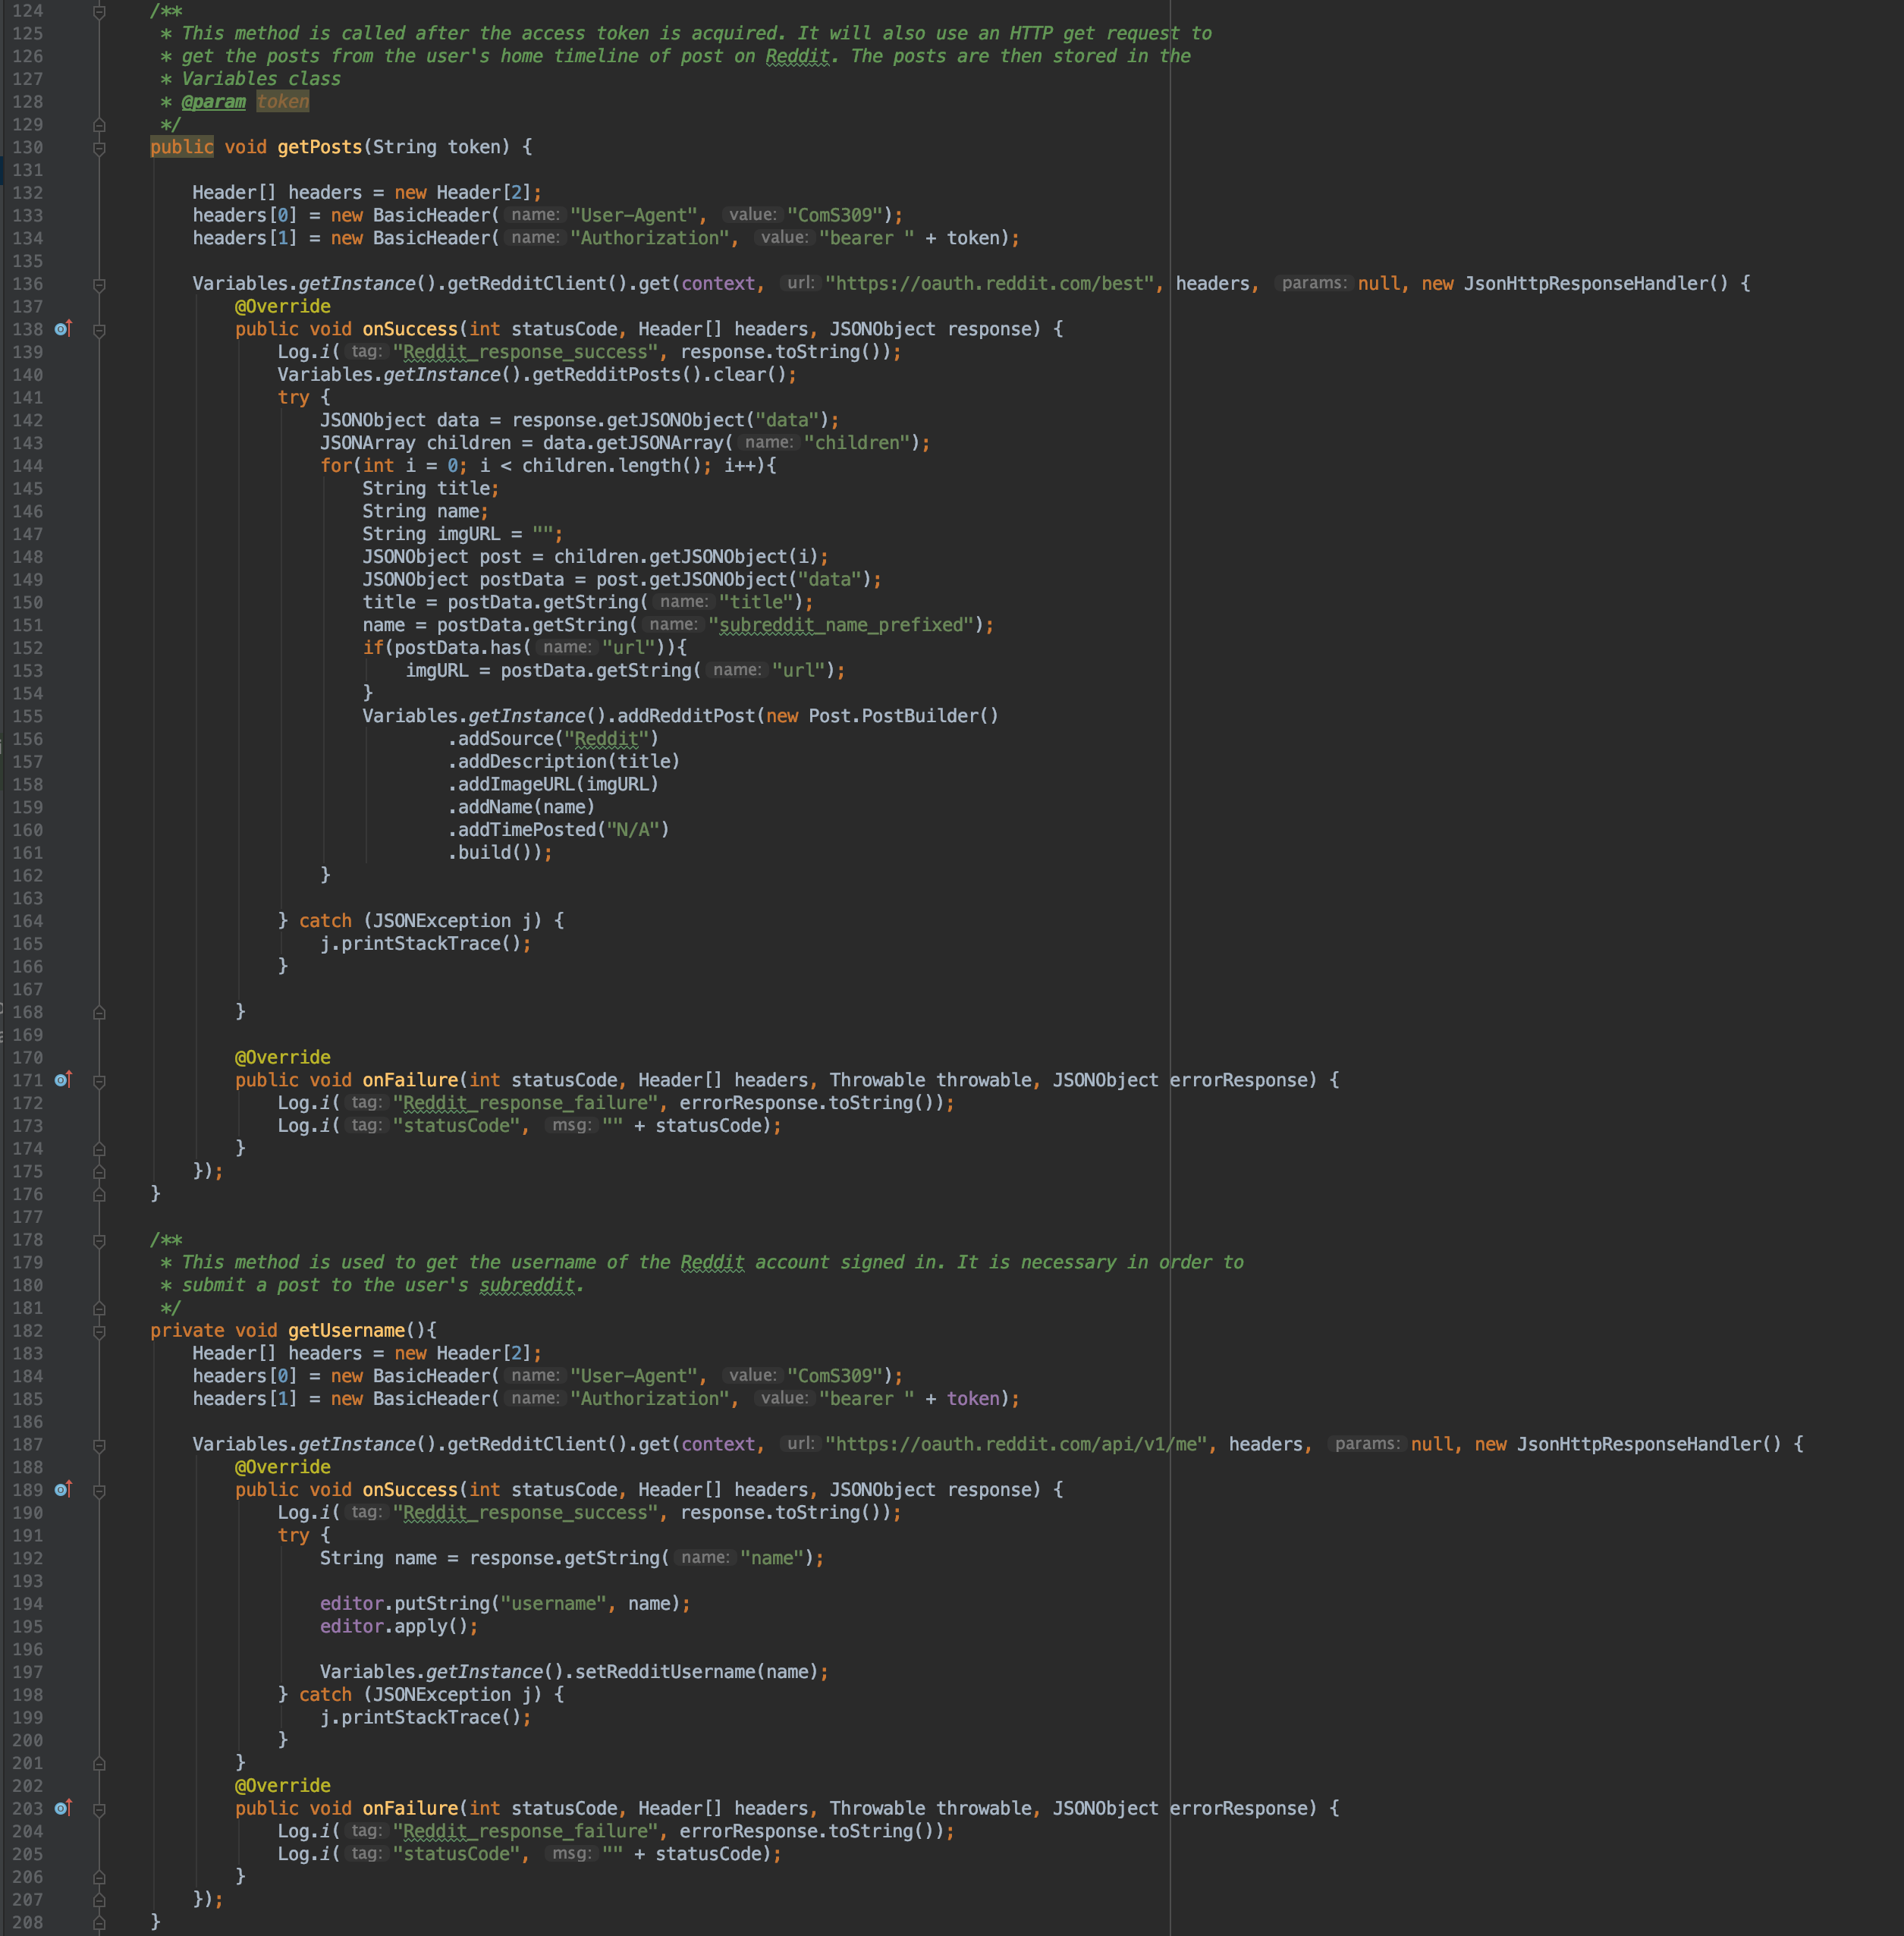Collapse the Javadoc comment starting at line 178
Image resolution: width=1904 pixels, height=1936 pixels.
point(99,1240)
